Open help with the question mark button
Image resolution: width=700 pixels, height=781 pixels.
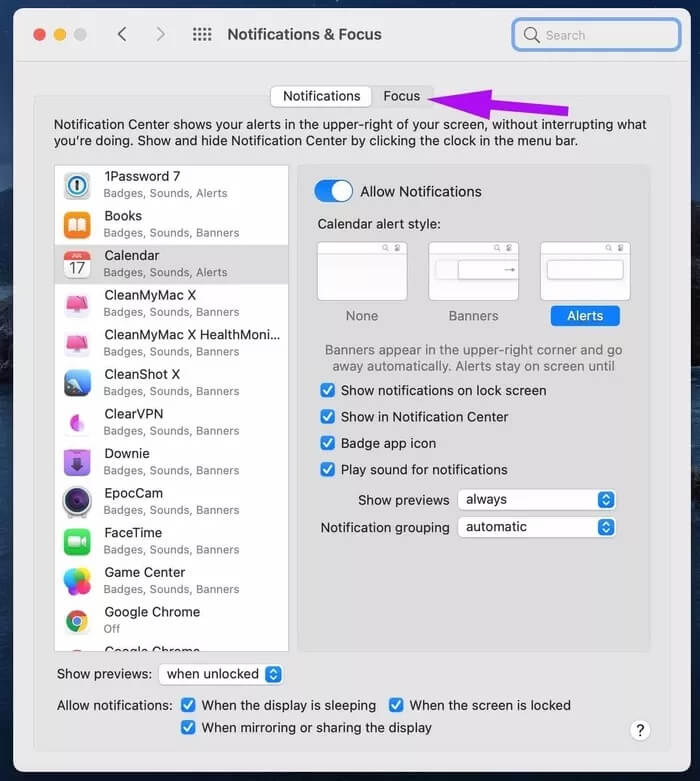(640, 730)
